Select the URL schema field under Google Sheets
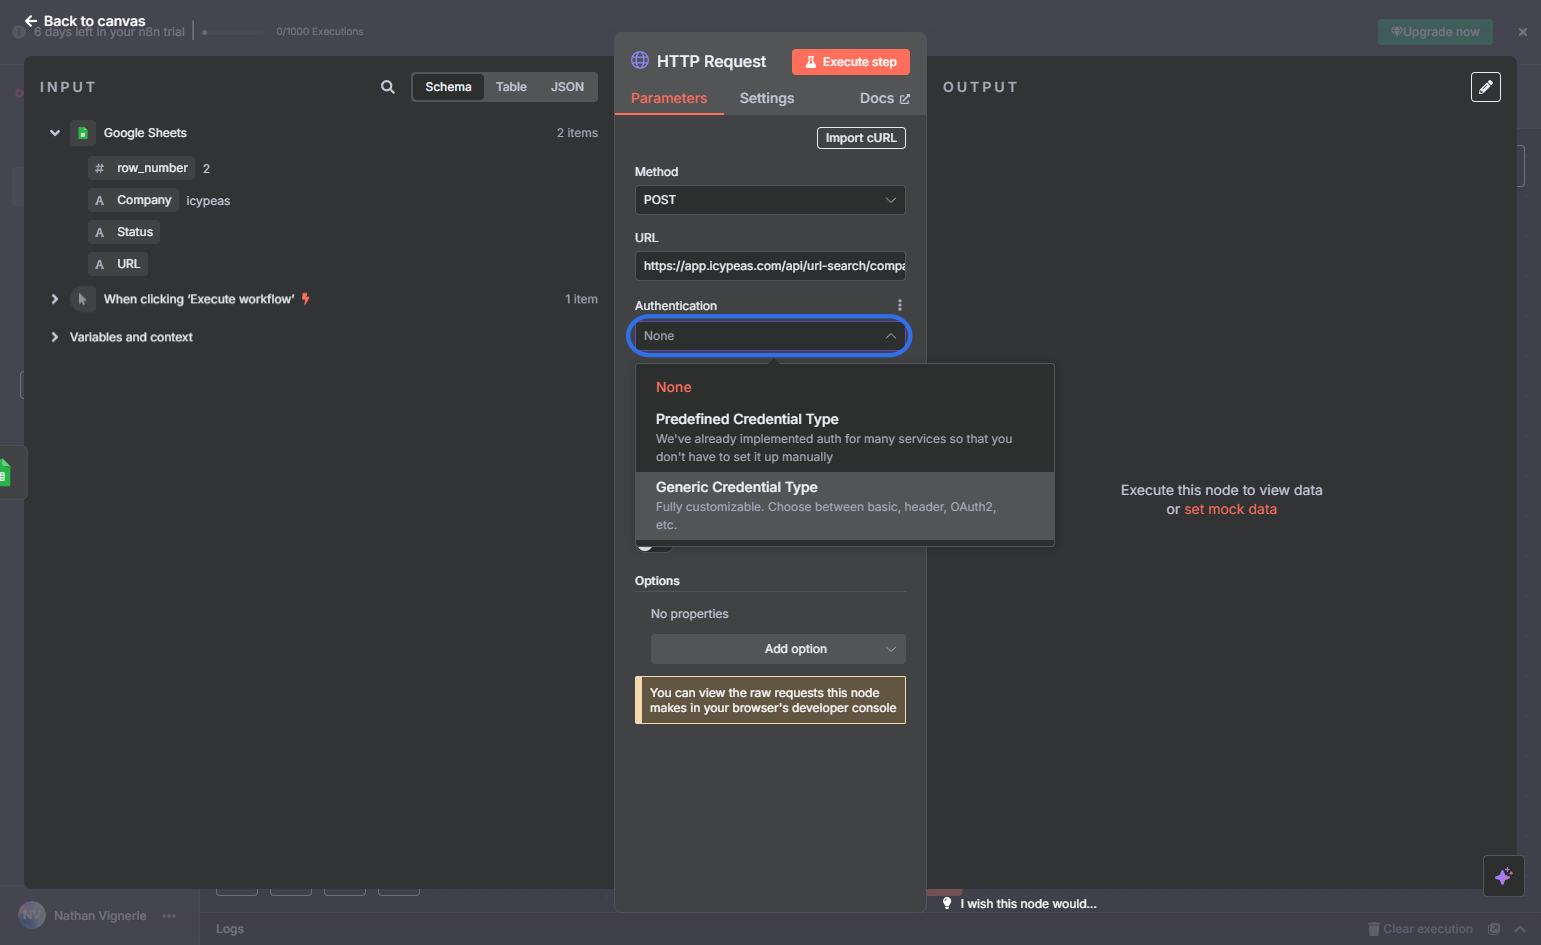Screen dimensions: 1541x945 pos(118,264)
